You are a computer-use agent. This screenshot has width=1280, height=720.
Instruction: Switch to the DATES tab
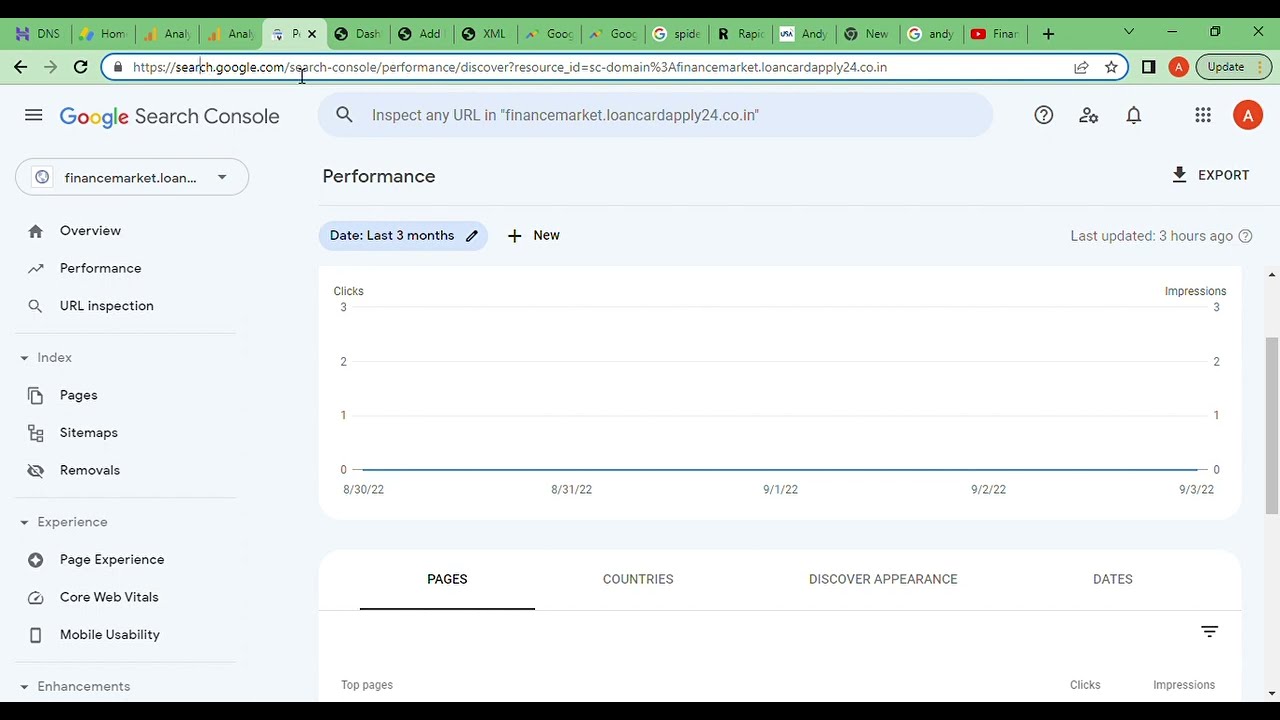[x=1113, y=579]
